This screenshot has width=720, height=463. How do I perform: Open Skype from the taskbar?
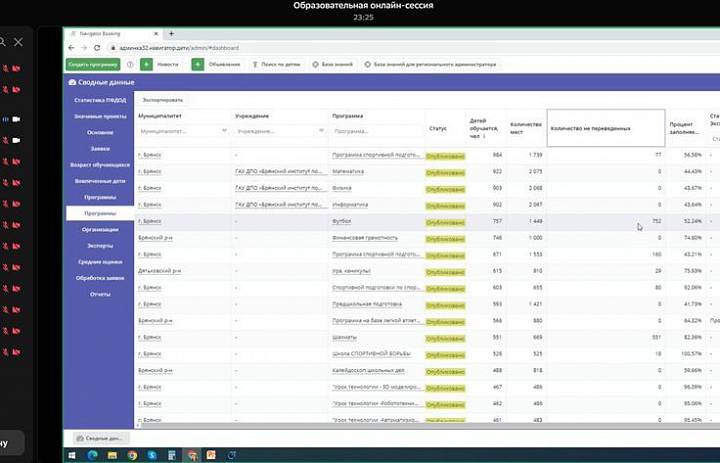pos(152,455)
